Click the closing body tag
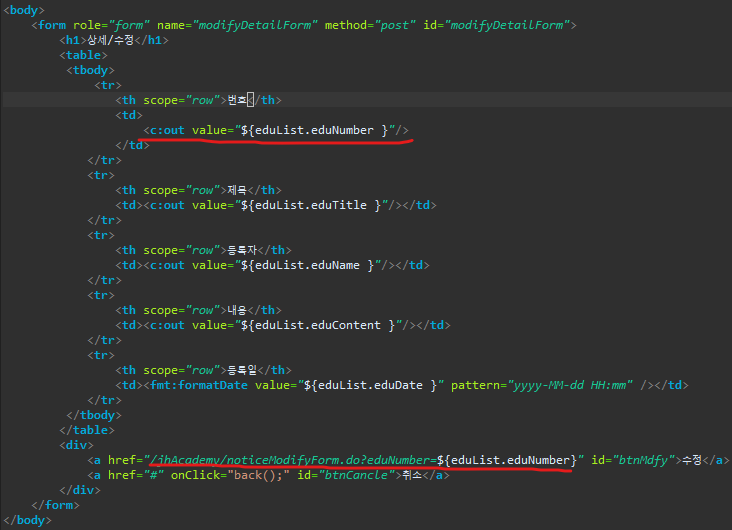 coord(27,520)
